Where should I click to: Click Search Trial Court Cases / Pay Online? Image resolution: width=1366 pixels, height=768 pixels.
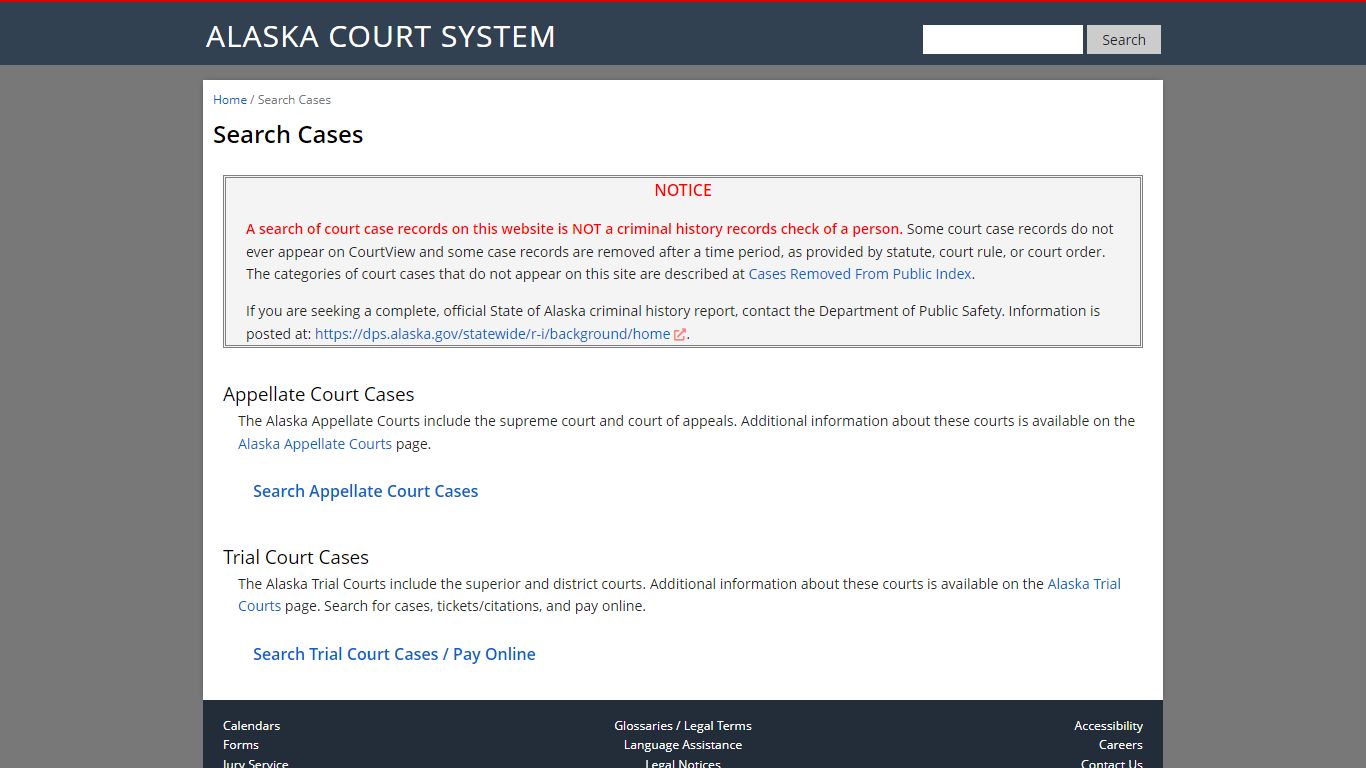coord(394,654)
